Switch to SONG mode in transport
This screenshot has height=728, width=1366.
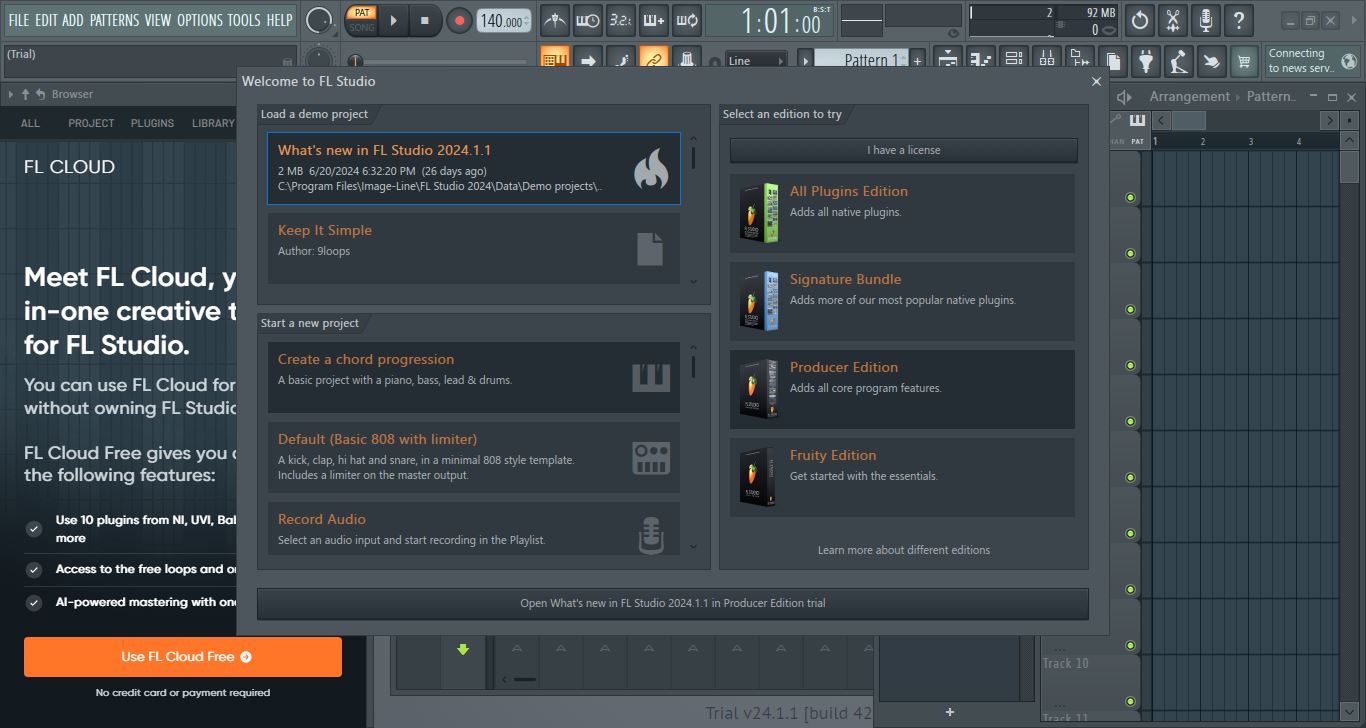pos(361,27)
